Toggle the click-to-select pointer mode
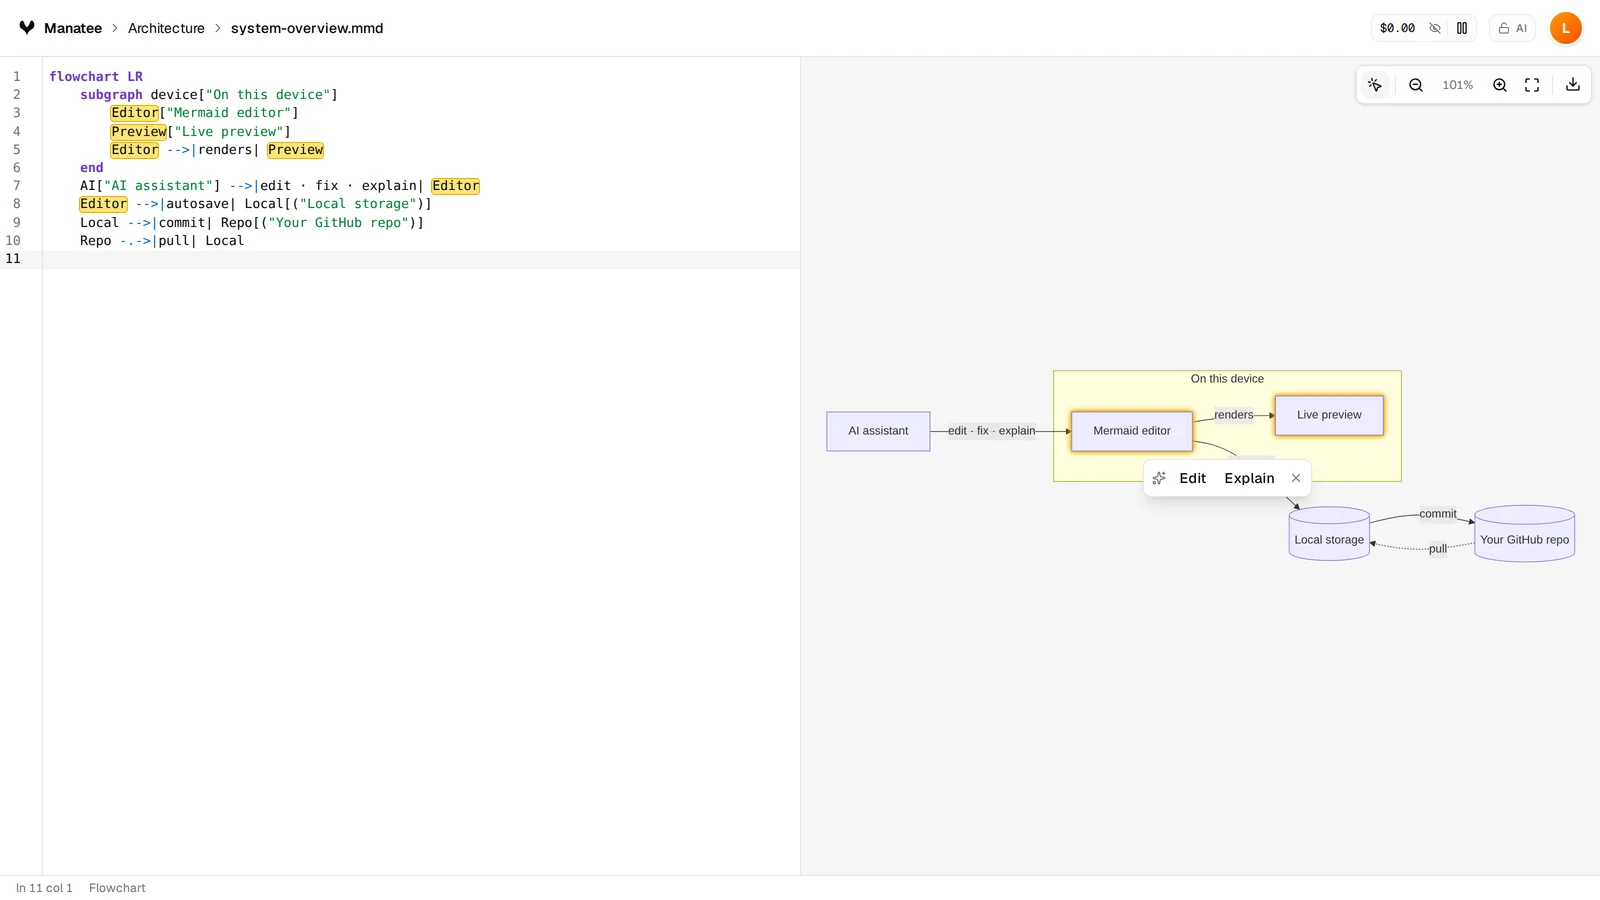The image size is (1600, 900). click(x=1375, y=85)
